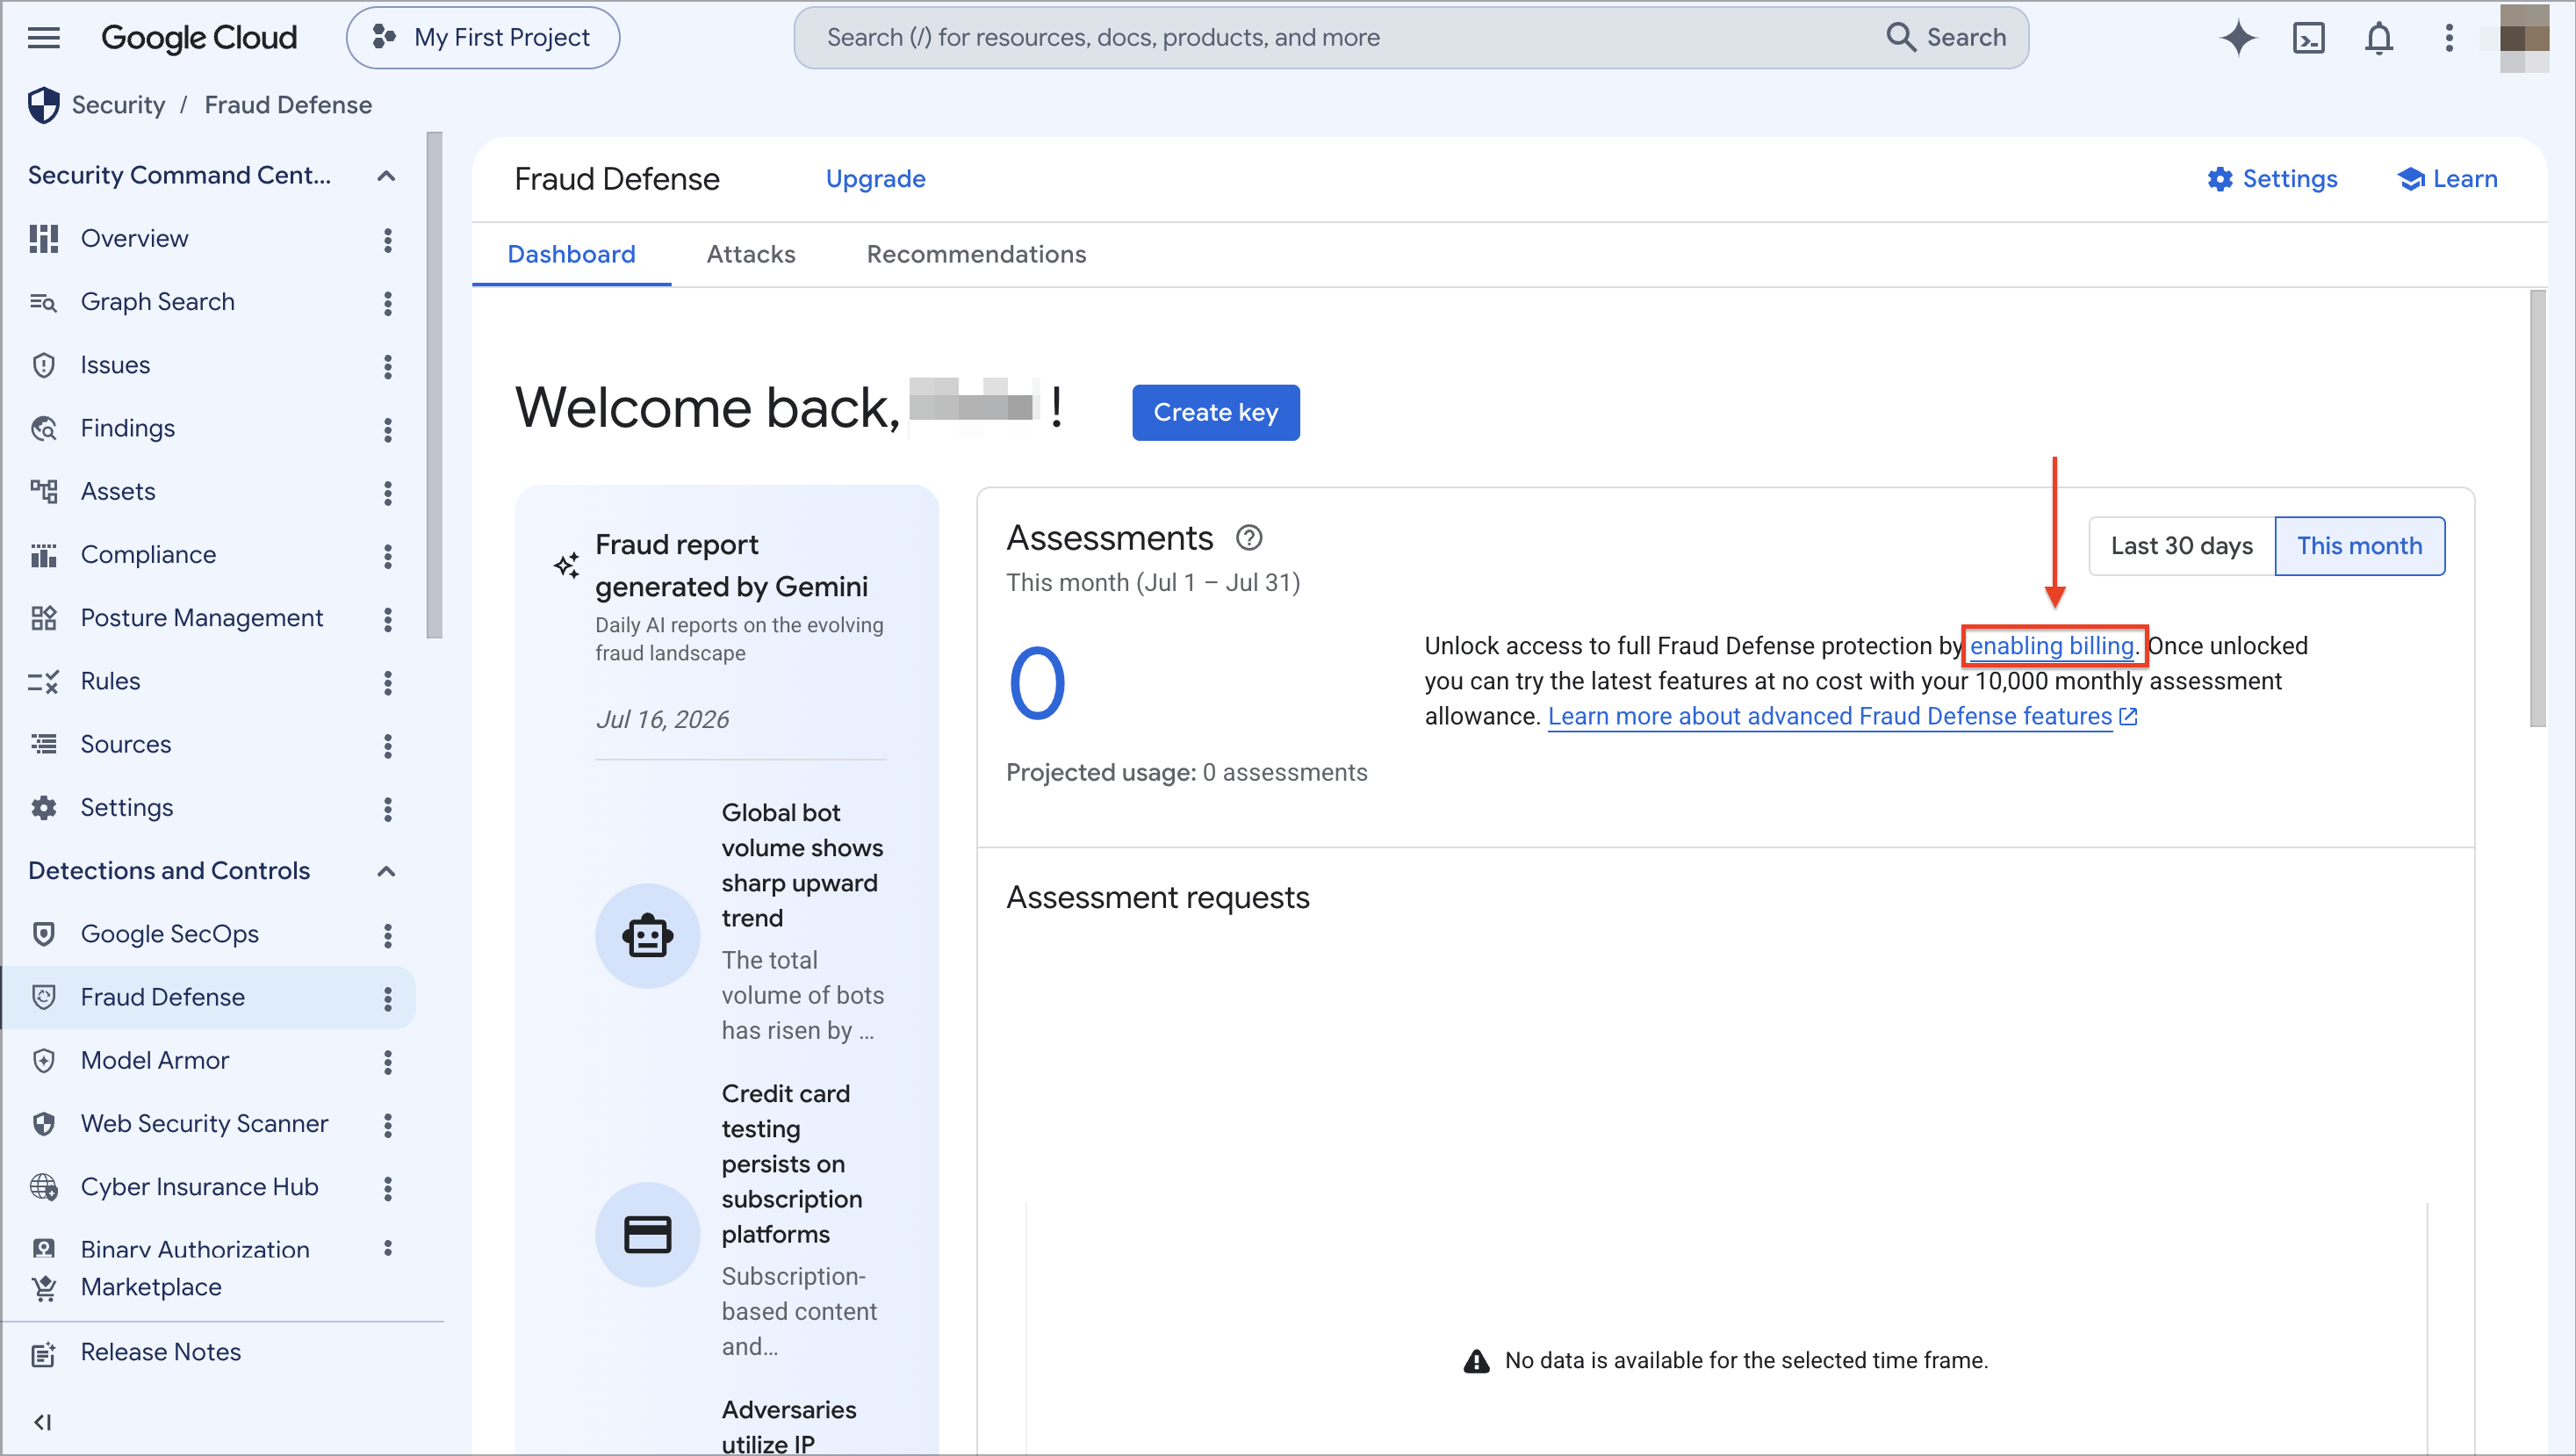Open Gemini AI assistant sparkle icon

2238,38
